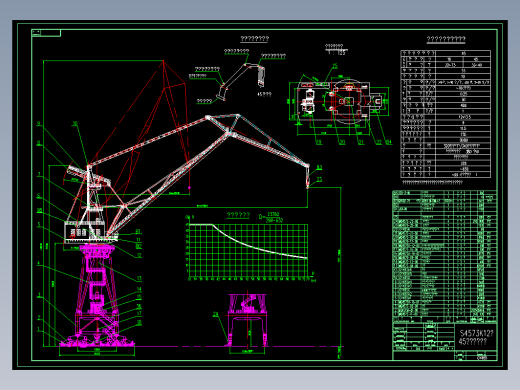
Task: Select the gantry front elevation view
Action: coord(247,320)
